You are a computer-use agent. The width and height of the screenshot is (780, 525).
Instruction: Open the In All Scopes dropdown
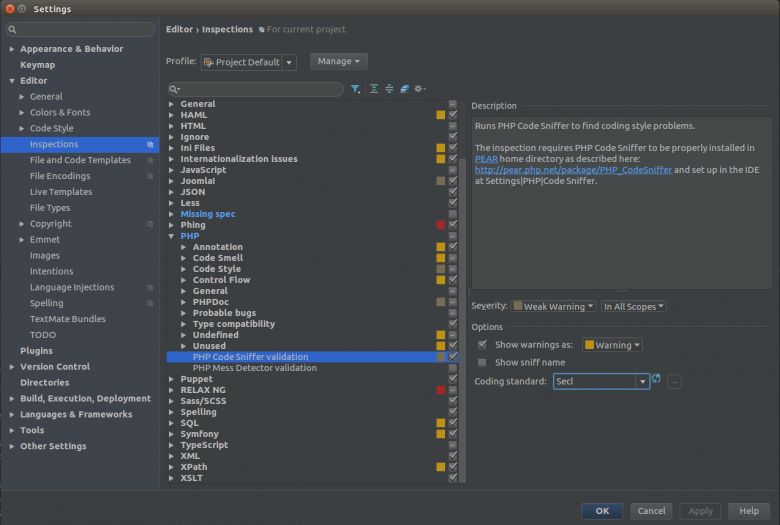click(634, 307)
